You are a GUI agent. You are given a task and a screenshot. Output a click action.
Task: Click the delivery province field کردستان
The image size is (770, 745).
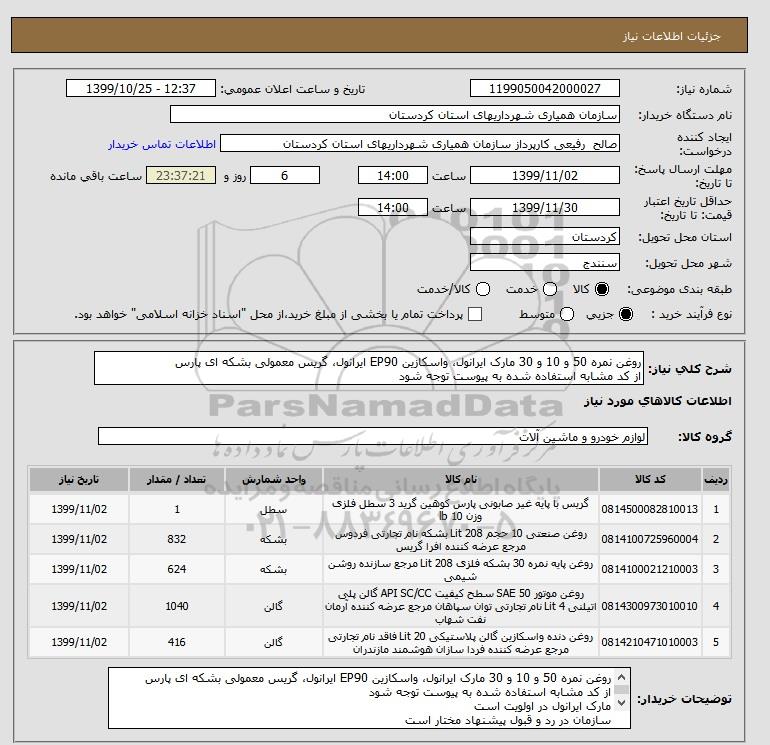pos(545,237)
